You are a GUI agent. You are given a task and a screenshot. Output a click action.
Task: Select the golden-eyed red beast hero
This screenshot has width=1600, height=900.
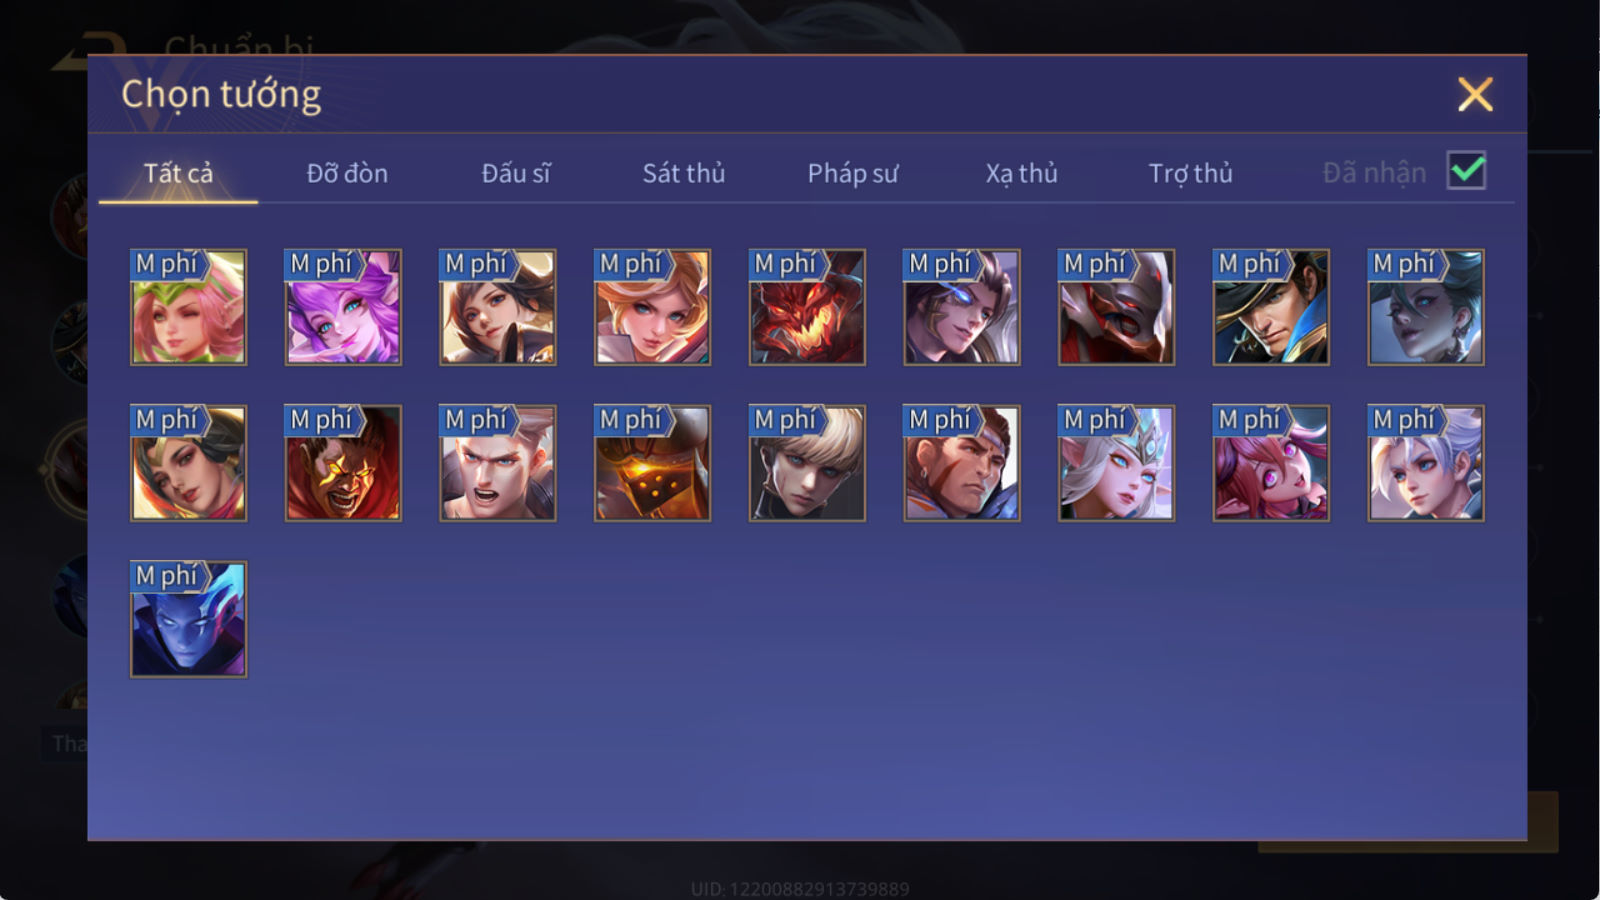pos(343,463)
